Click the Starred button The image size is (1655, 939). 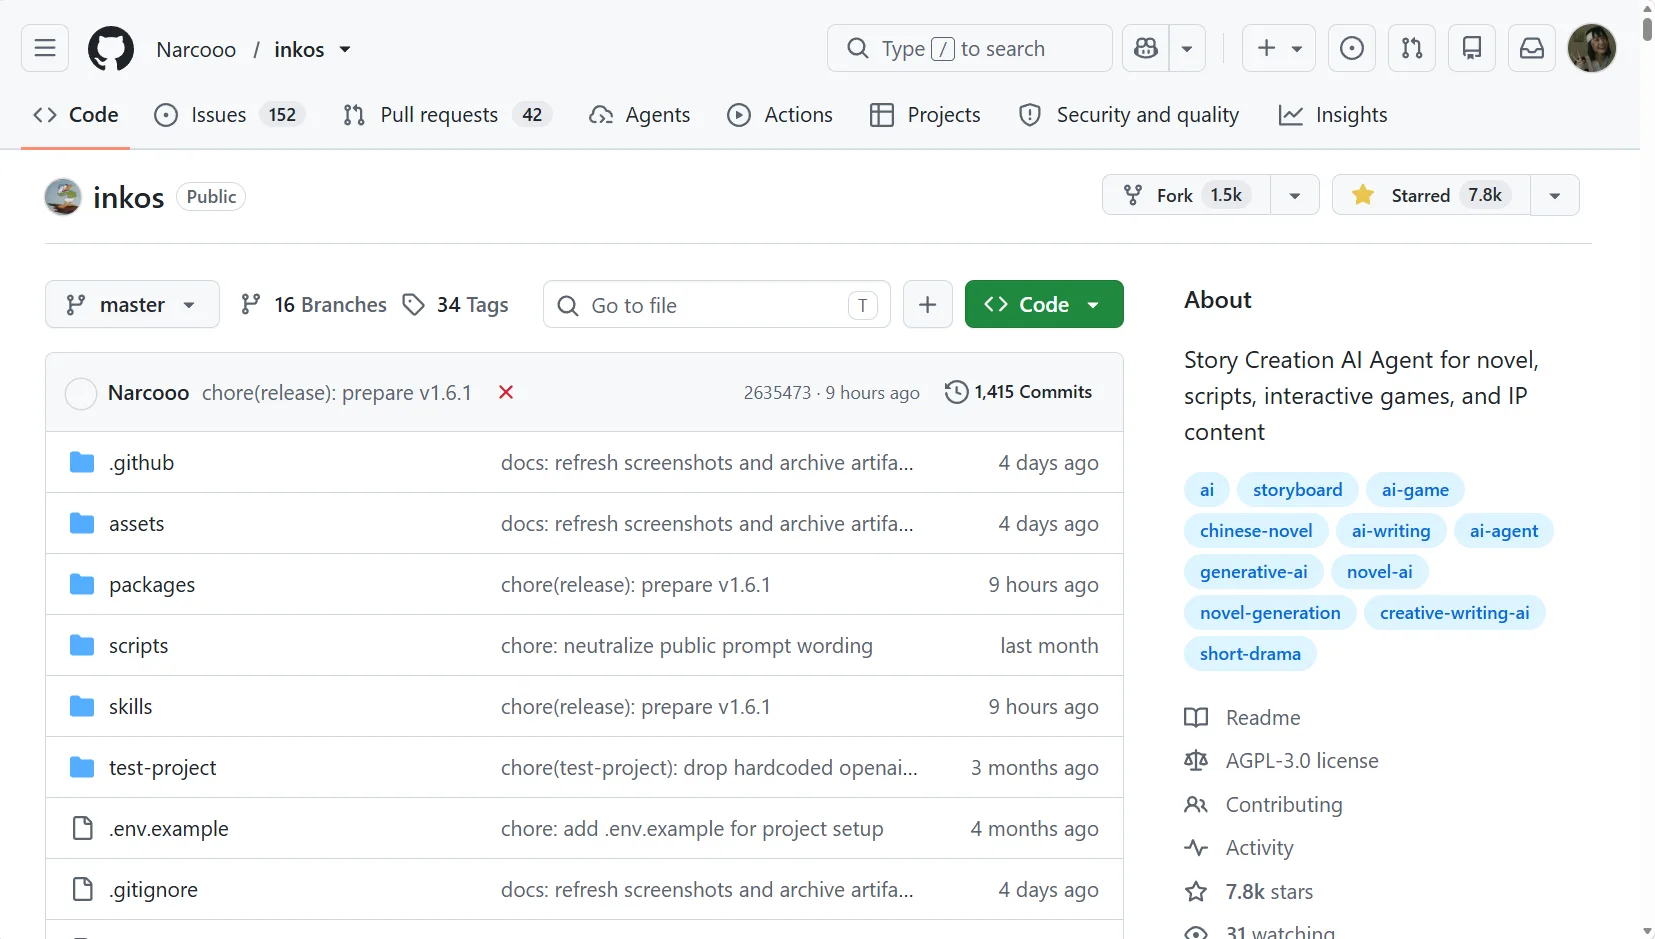pos(1431,195)
